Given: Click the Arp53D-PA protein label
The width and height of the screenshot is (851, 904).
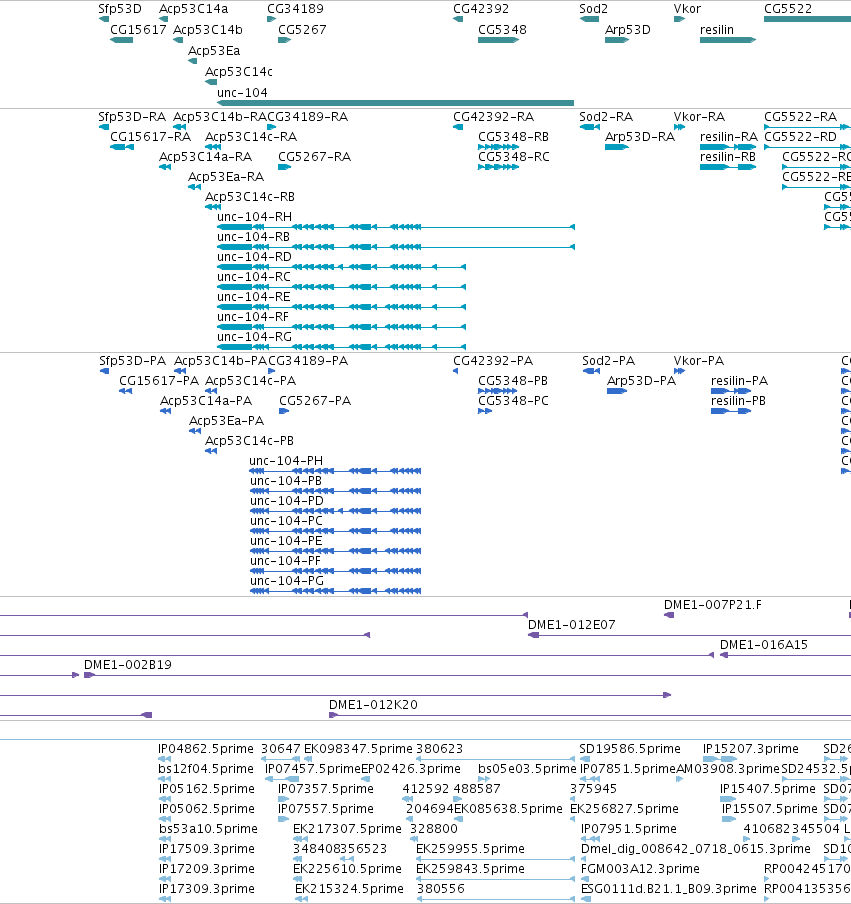Looking at the screenshot, I should click(x=641, y=381).
